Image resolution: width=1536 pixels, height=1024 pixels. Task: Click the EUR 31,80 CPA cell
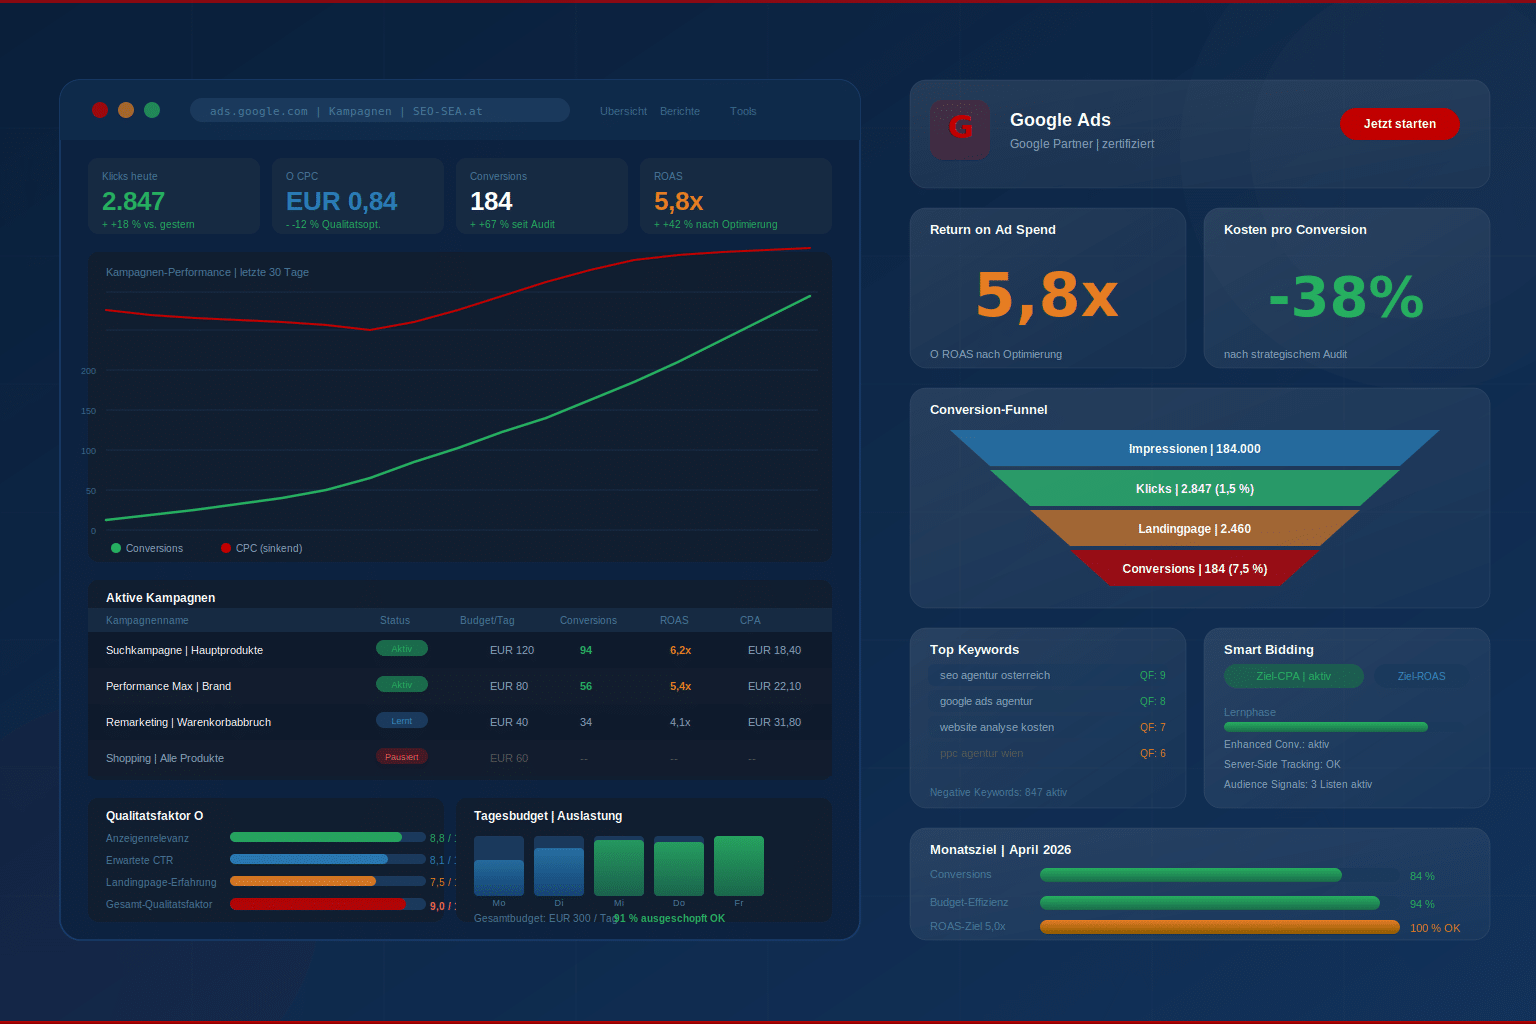coord(774,722)
